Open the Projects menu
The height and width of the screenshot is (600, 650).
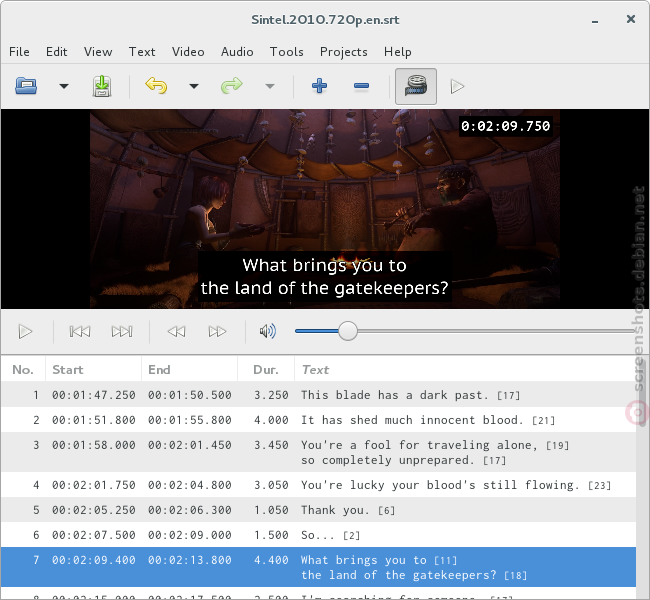click(x=343, y=52)
